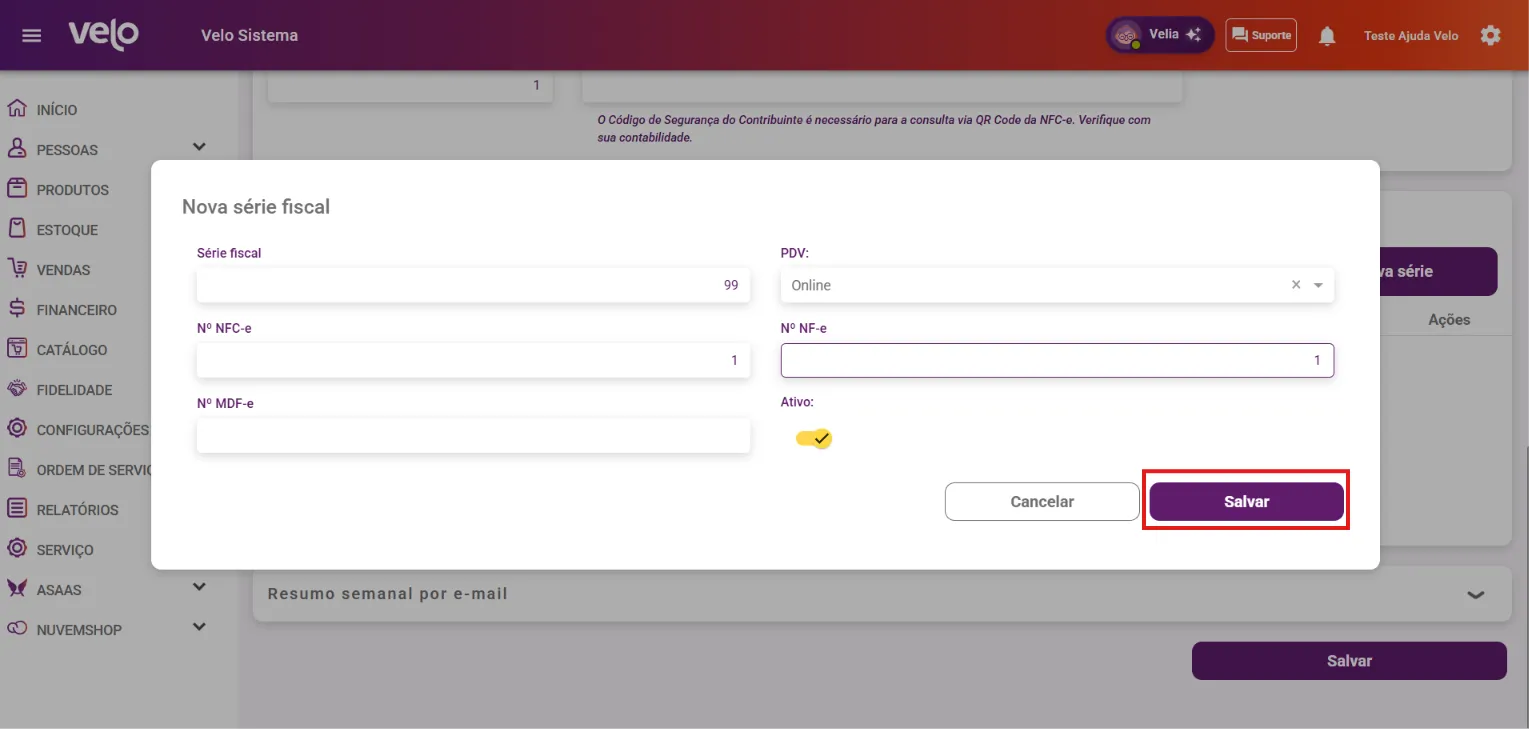Click the Produtos box icon
Viewport: 1529px width, 729px height.
coord(16,189)
